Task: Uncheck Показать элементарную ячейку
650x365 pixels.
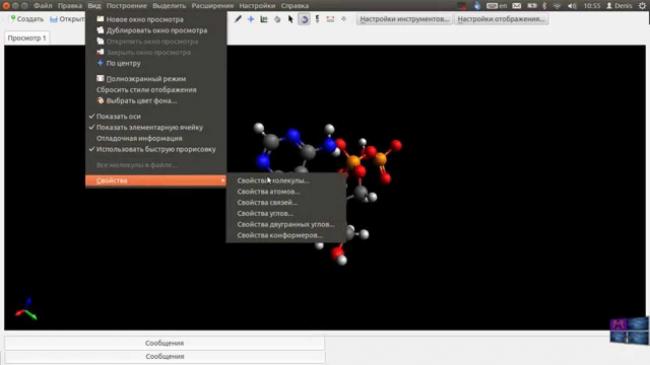Action: click(156, 127)
